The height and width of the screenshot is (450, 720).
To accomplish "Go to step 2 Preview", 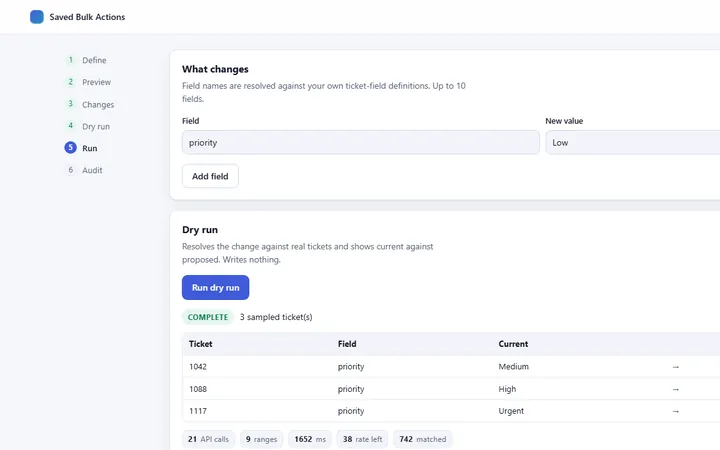I will tap(89, 82).
